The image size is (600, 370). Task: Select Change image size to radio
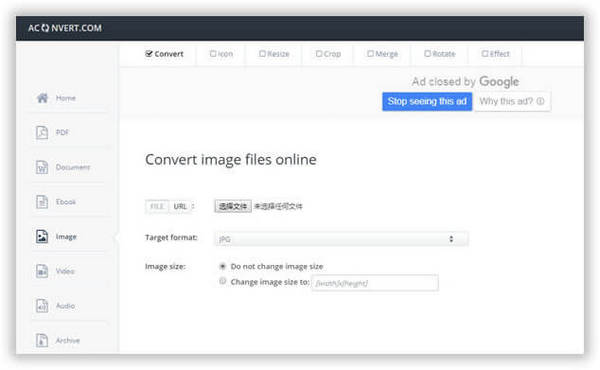[x=222, y=281]
